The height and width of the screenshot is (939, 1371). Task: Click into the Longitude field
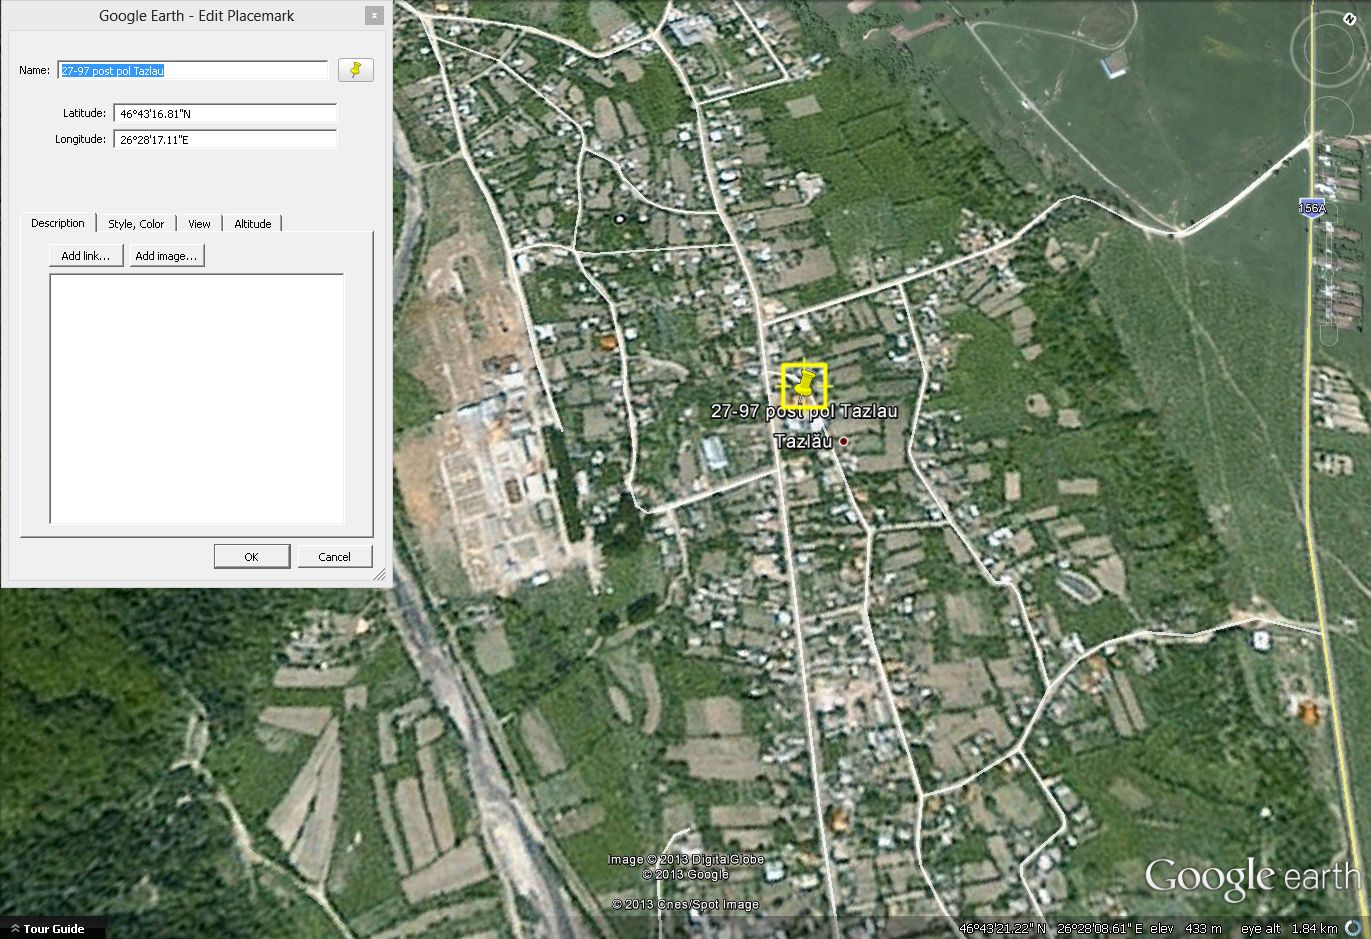click(x=225, y=140)
